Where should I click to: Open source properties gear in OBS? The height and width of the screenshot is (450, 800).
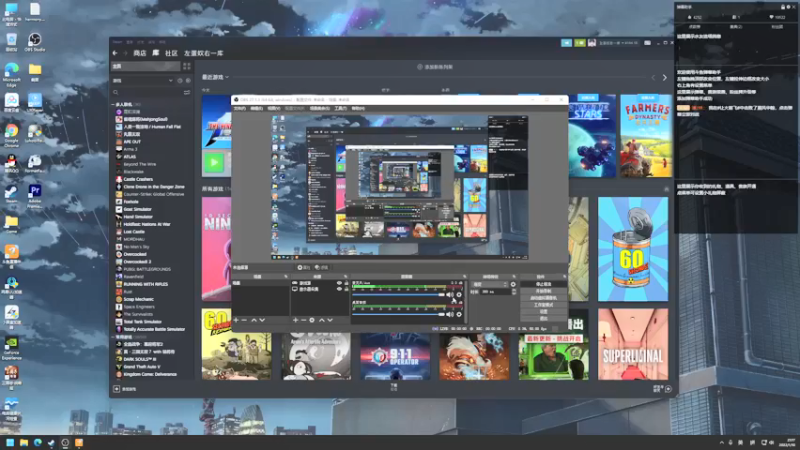point(312,320)
